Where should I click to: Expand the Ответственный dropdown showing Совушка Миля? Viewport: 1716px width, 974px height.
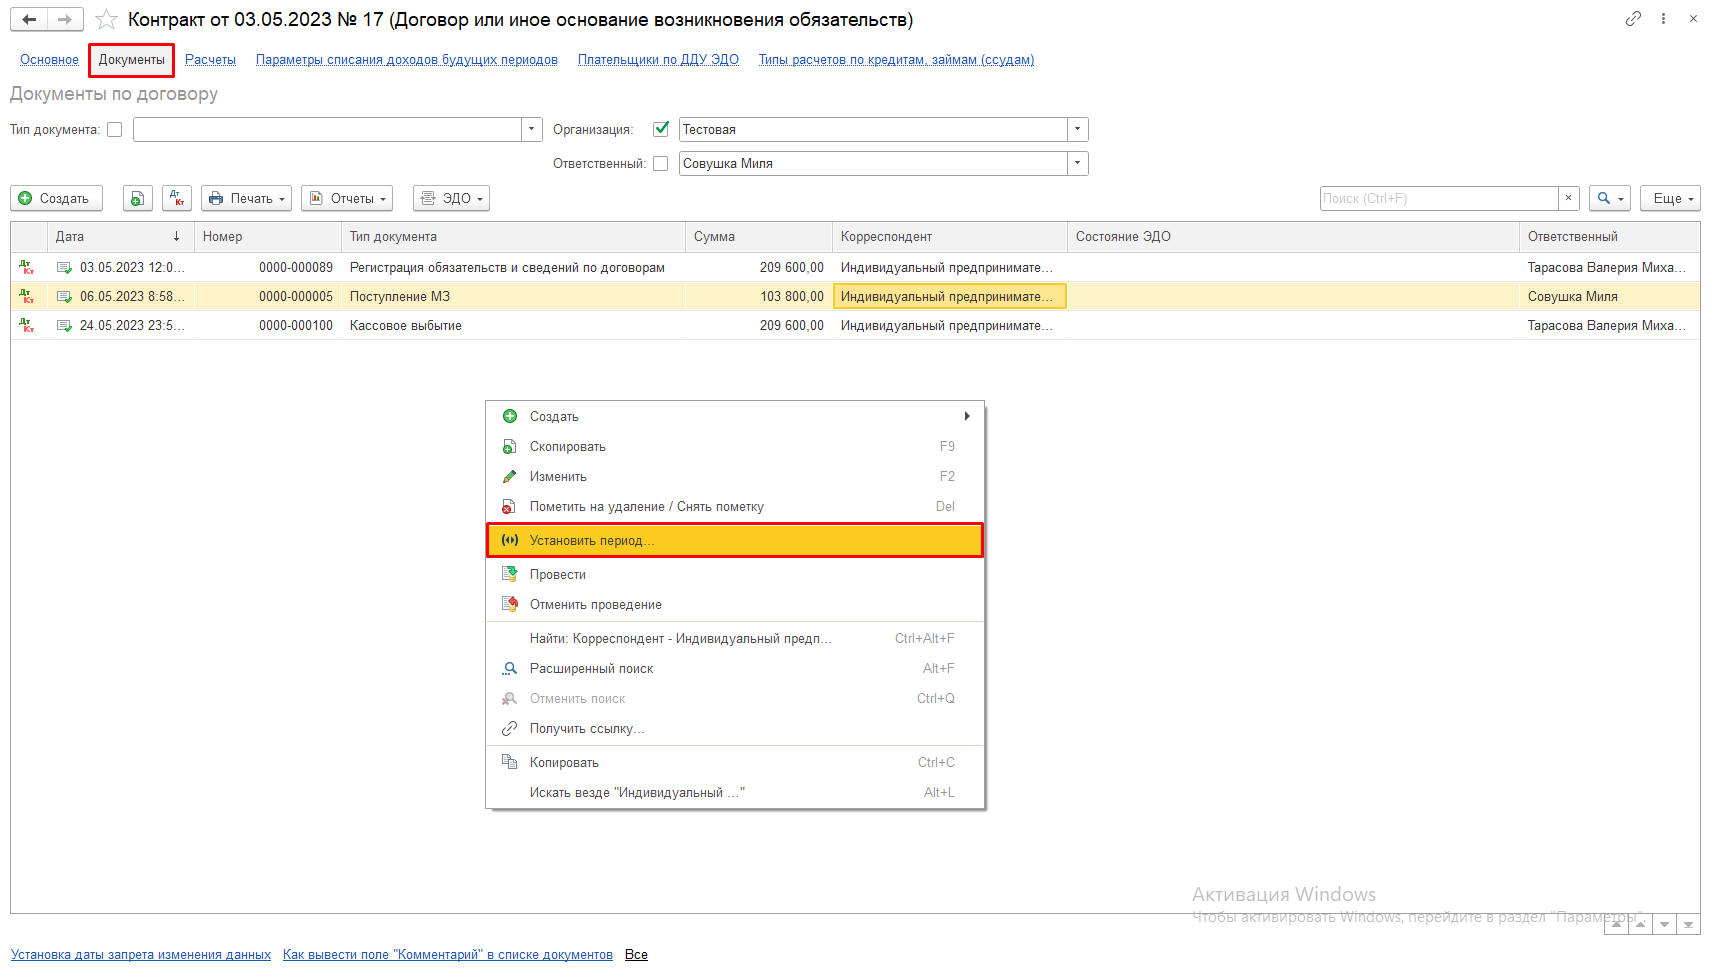[1078, 163]
